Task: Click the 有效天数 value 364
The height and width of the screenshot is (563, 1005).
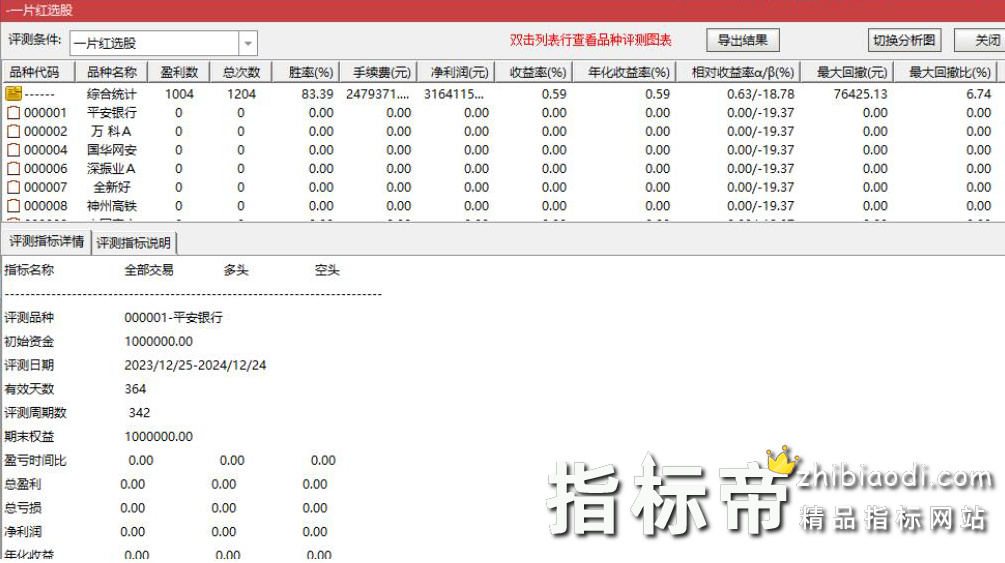Action: coord(135,389)
